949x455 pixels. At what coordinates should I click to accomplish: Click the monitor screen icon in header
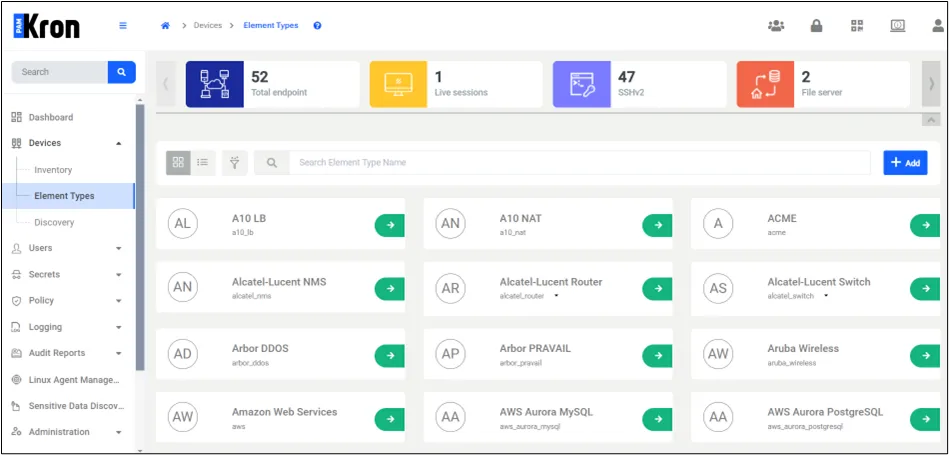pyautogui.click(x=898, y=26)
